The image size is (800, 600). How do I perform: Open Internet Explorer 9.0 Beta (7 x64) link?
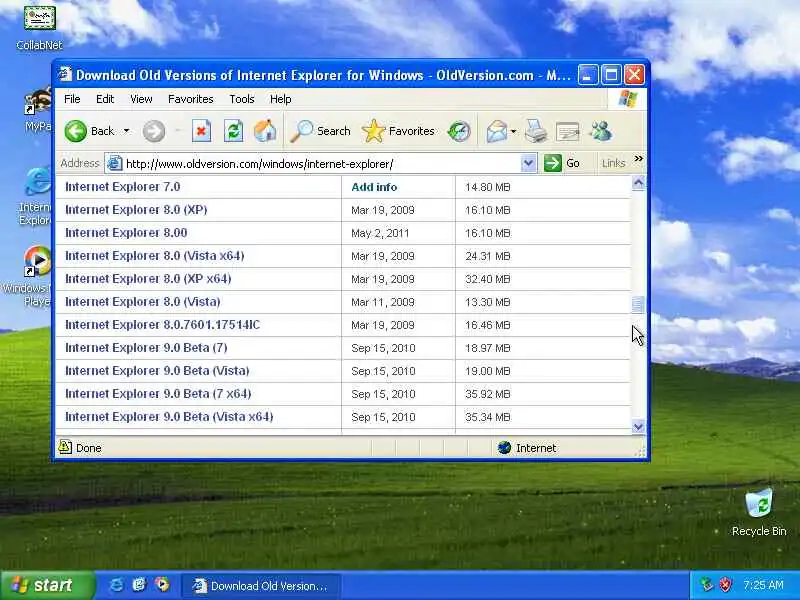[x=158, y=393]
